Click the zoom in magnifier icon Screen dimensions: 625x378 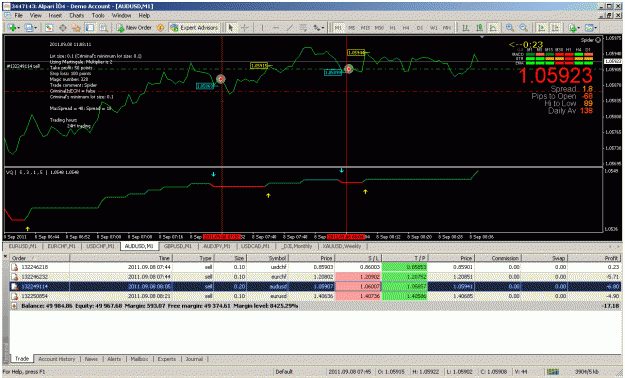pyautogui.click(x=509, y=28)
